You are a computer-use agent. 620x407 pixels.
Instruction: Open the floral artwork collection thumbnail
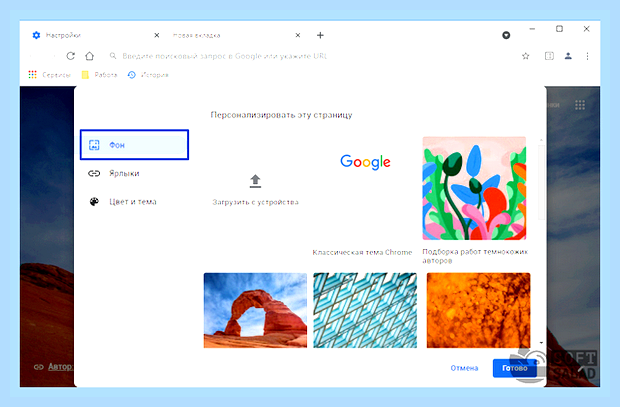coord(474,188)
